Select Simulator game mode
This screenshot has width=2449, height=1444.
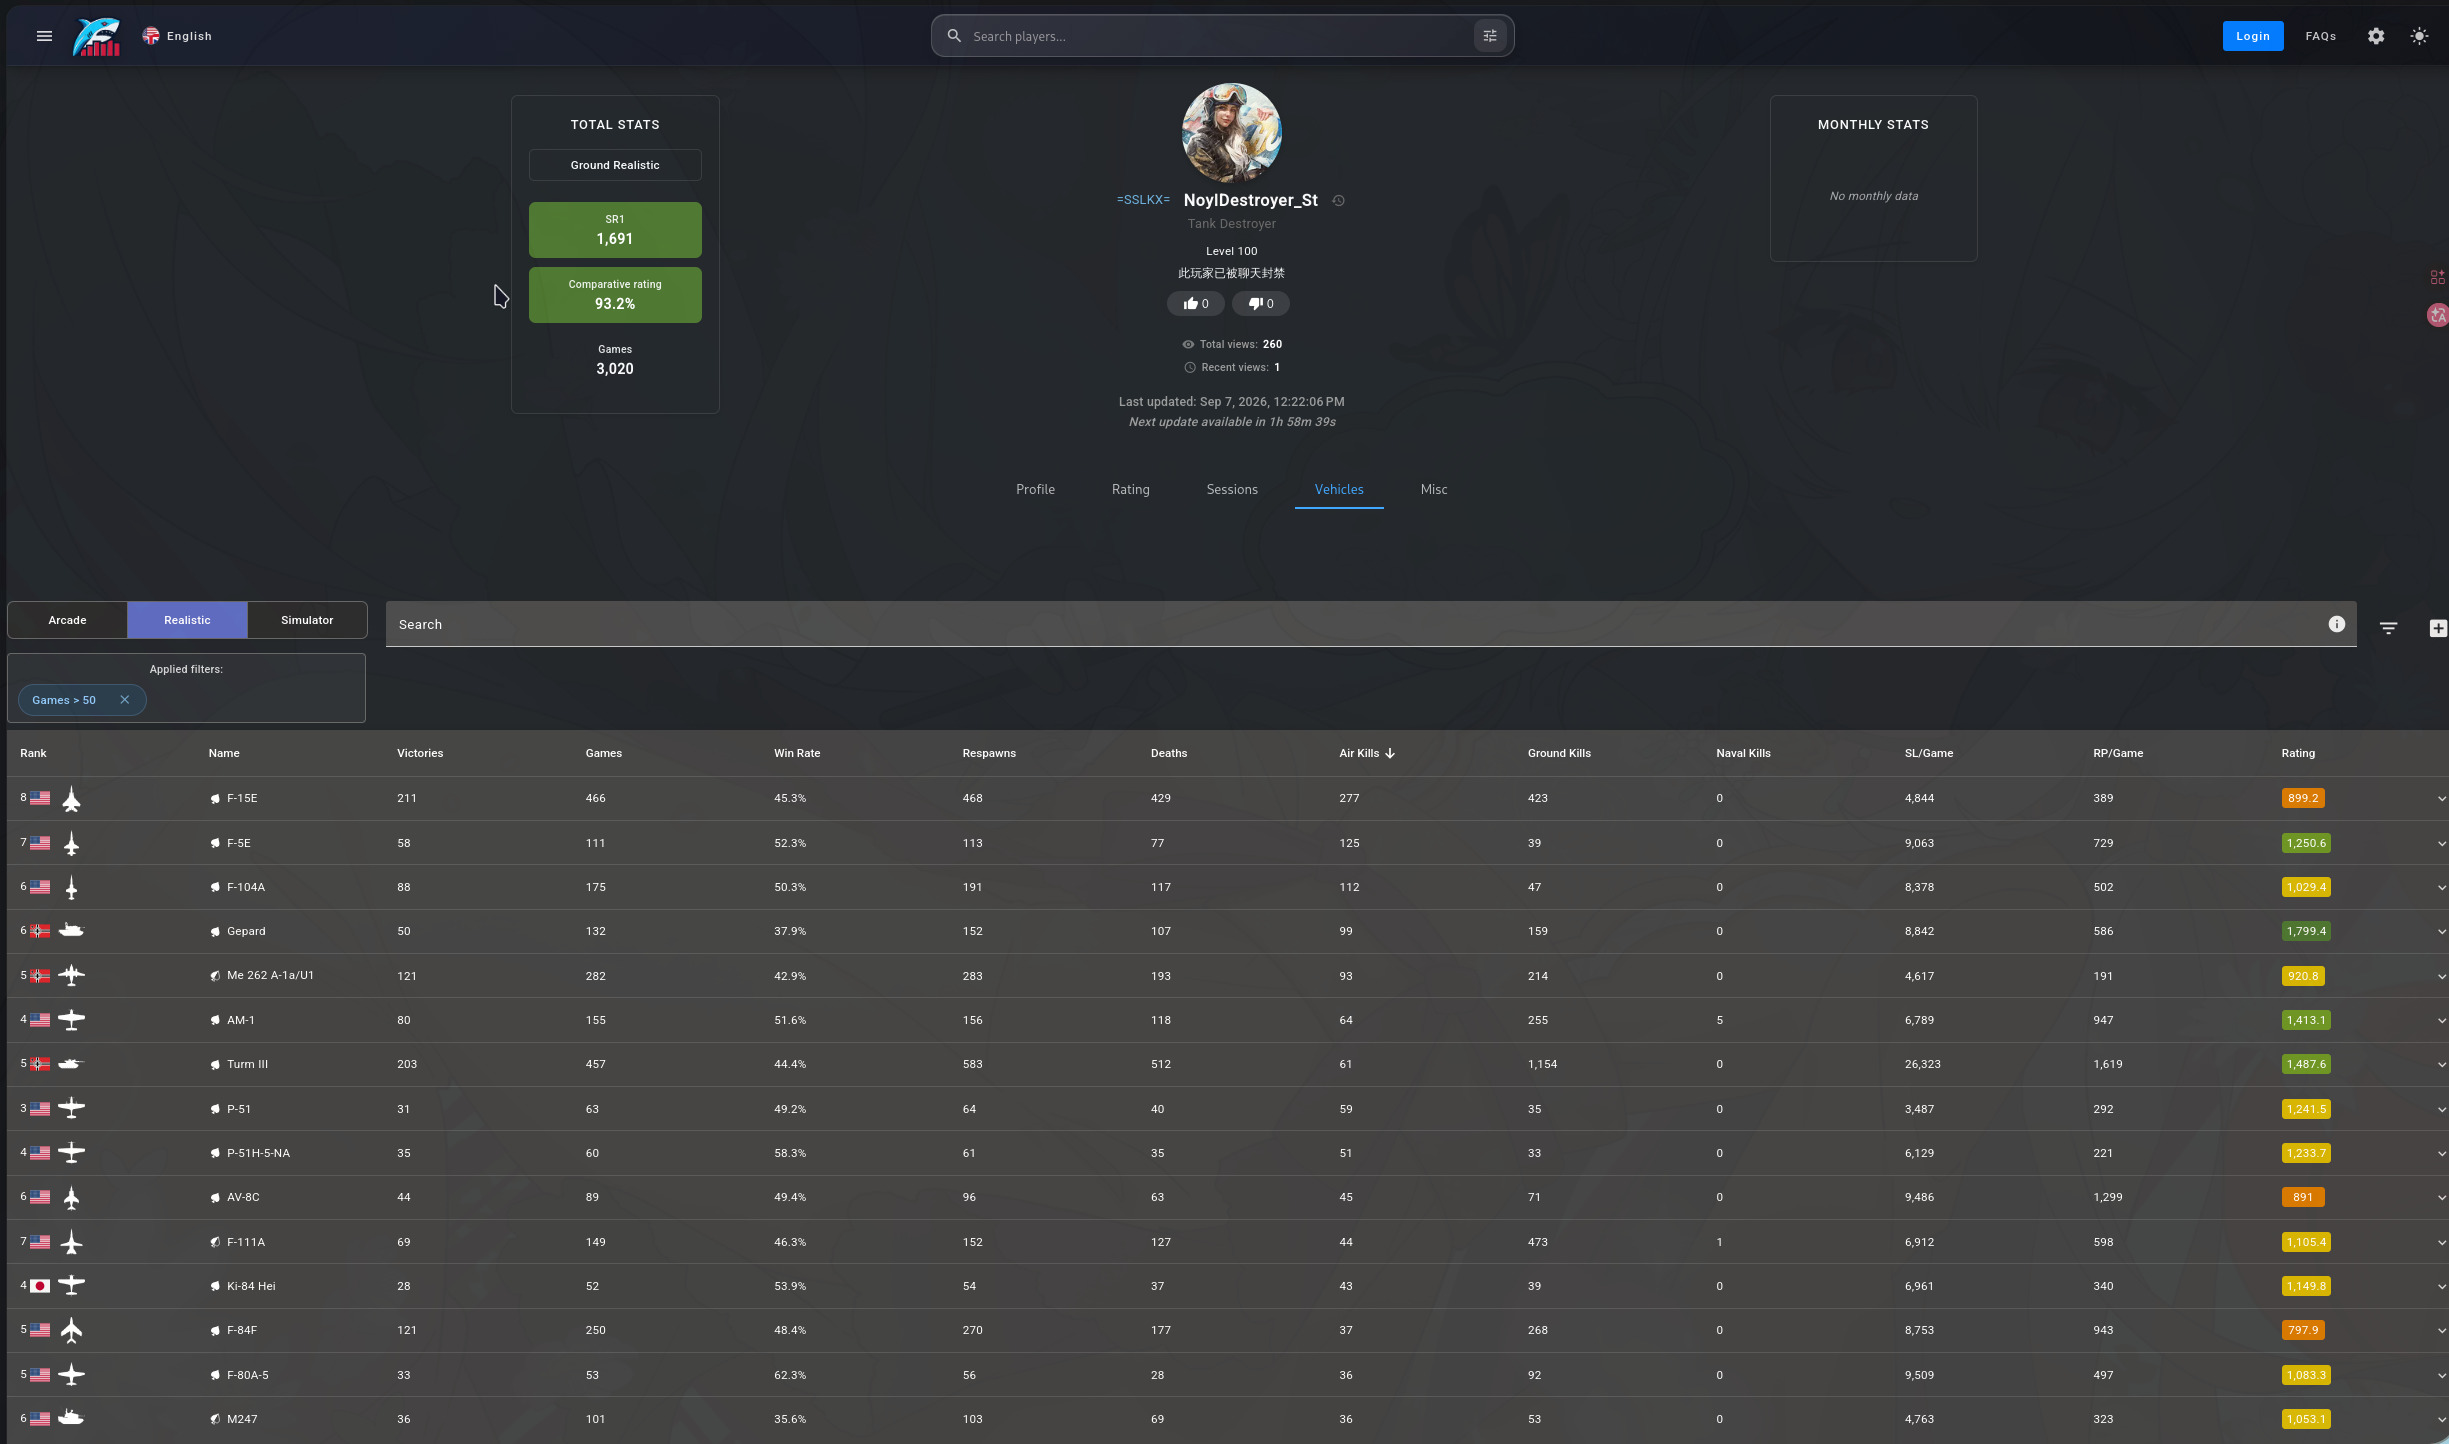pos(307,620)
